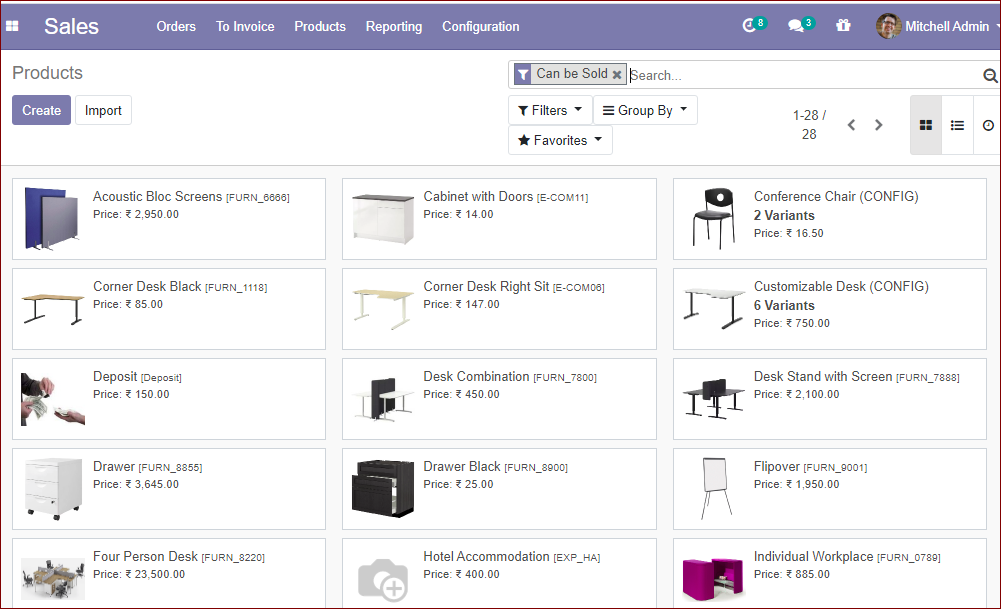1001x609 pixels.
Task: Click the Import button
Action: coord(103,110)
